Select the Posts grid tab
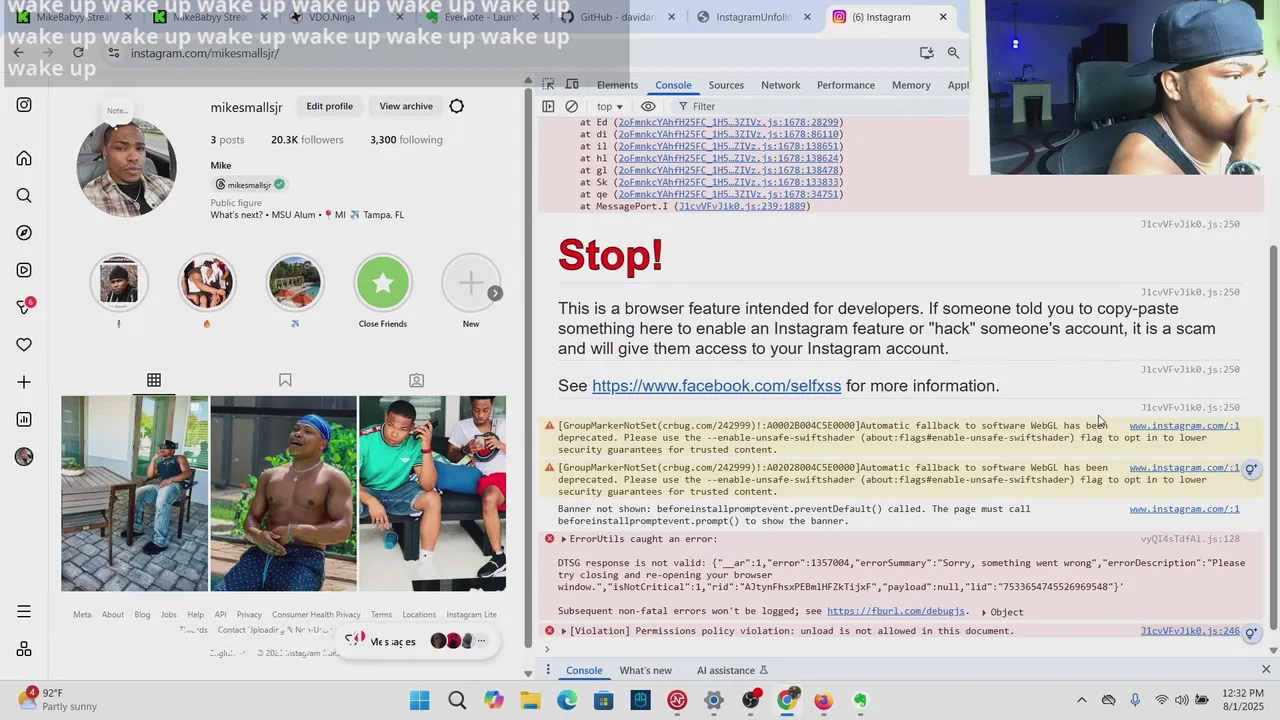Image resolution: width=1280 pixels, height=720 pixels. [154, 380]
